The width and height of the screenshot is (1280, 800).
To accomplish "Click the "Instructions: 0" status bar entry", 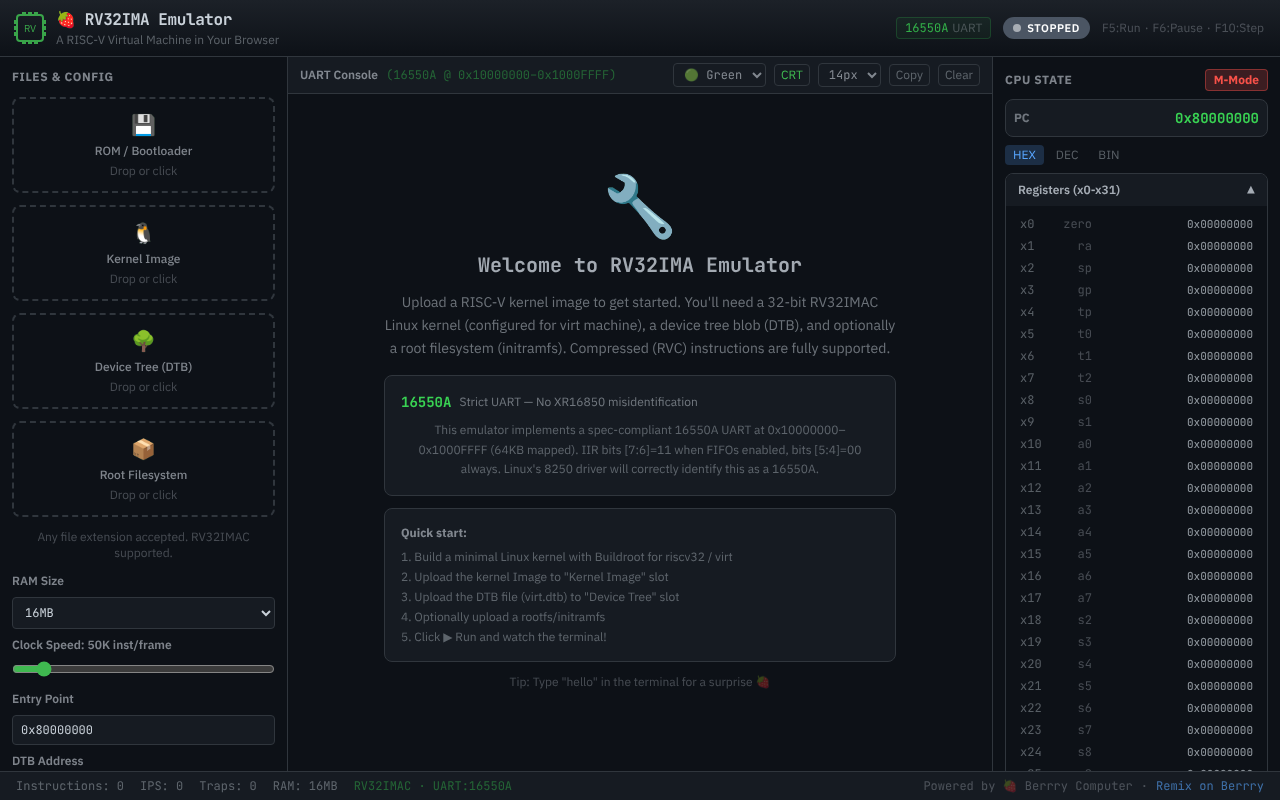I will coord(70,786).
